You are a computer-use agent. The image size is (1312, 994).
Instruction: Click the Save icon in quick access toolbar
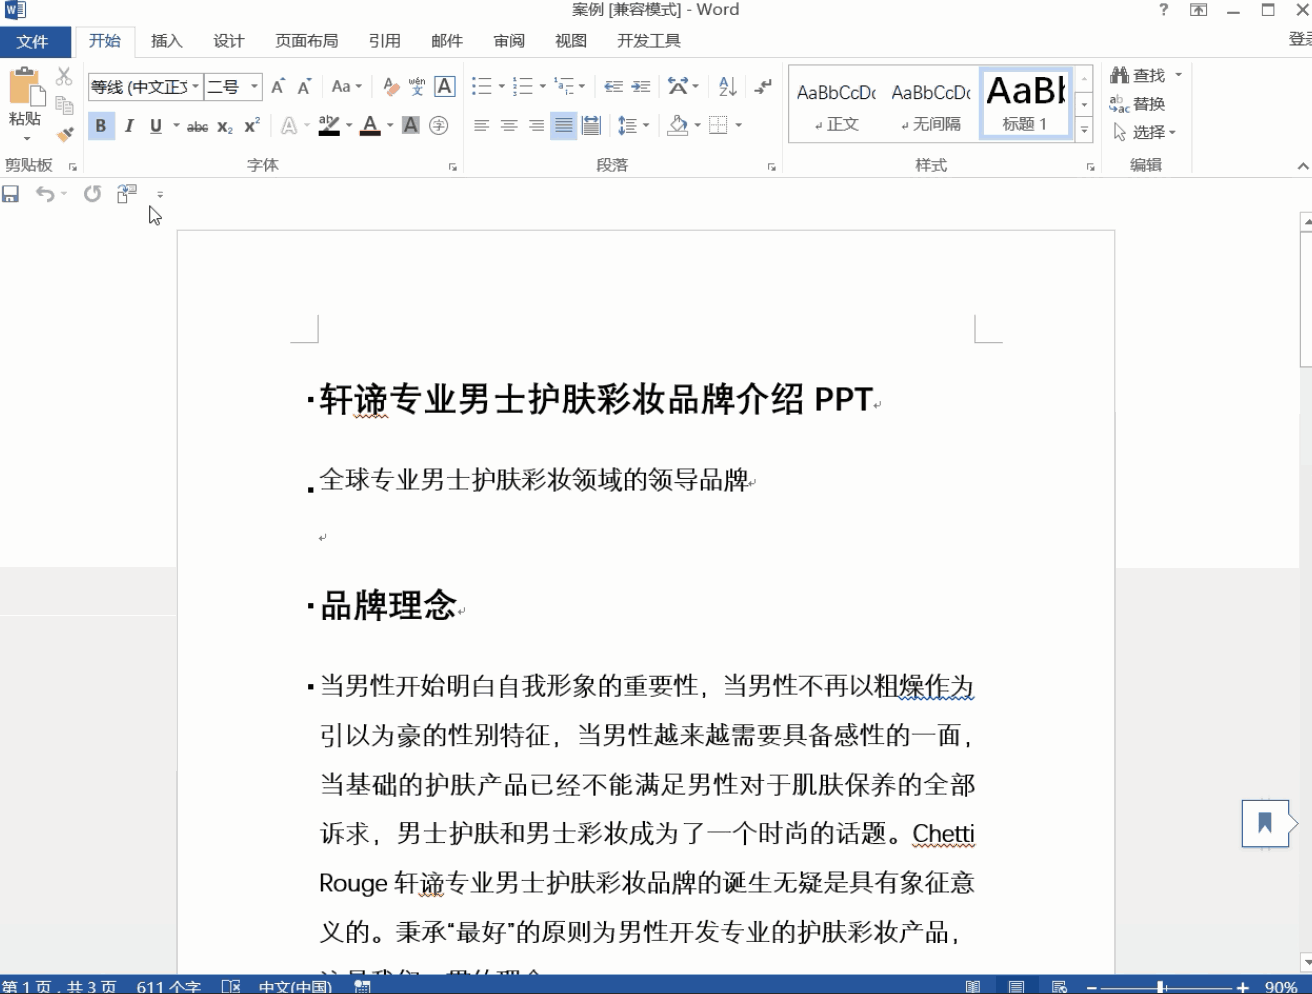[12, 194]
